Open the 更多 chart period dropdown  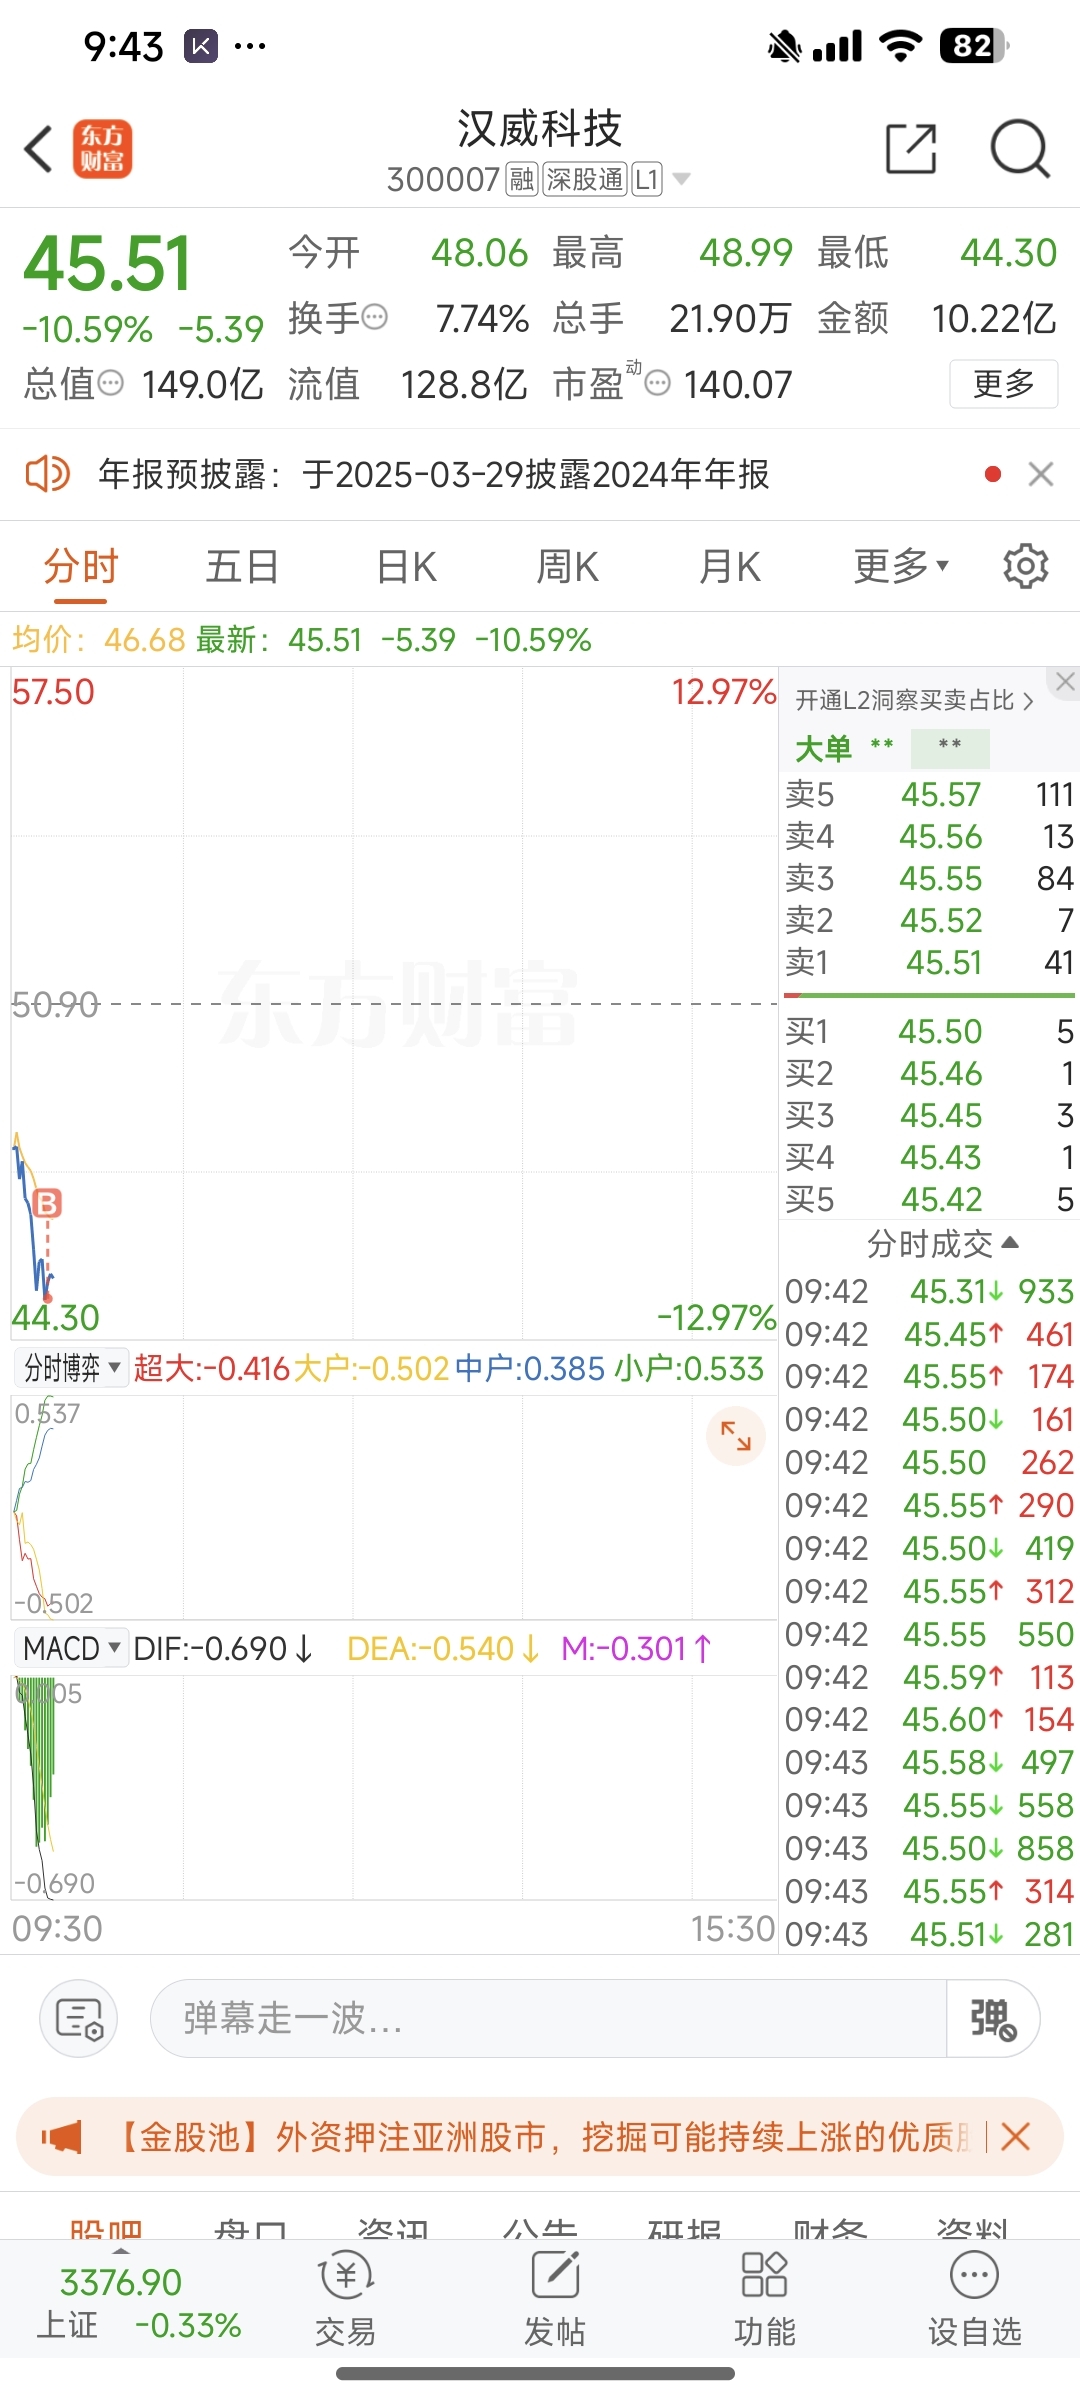coord(900,567)
